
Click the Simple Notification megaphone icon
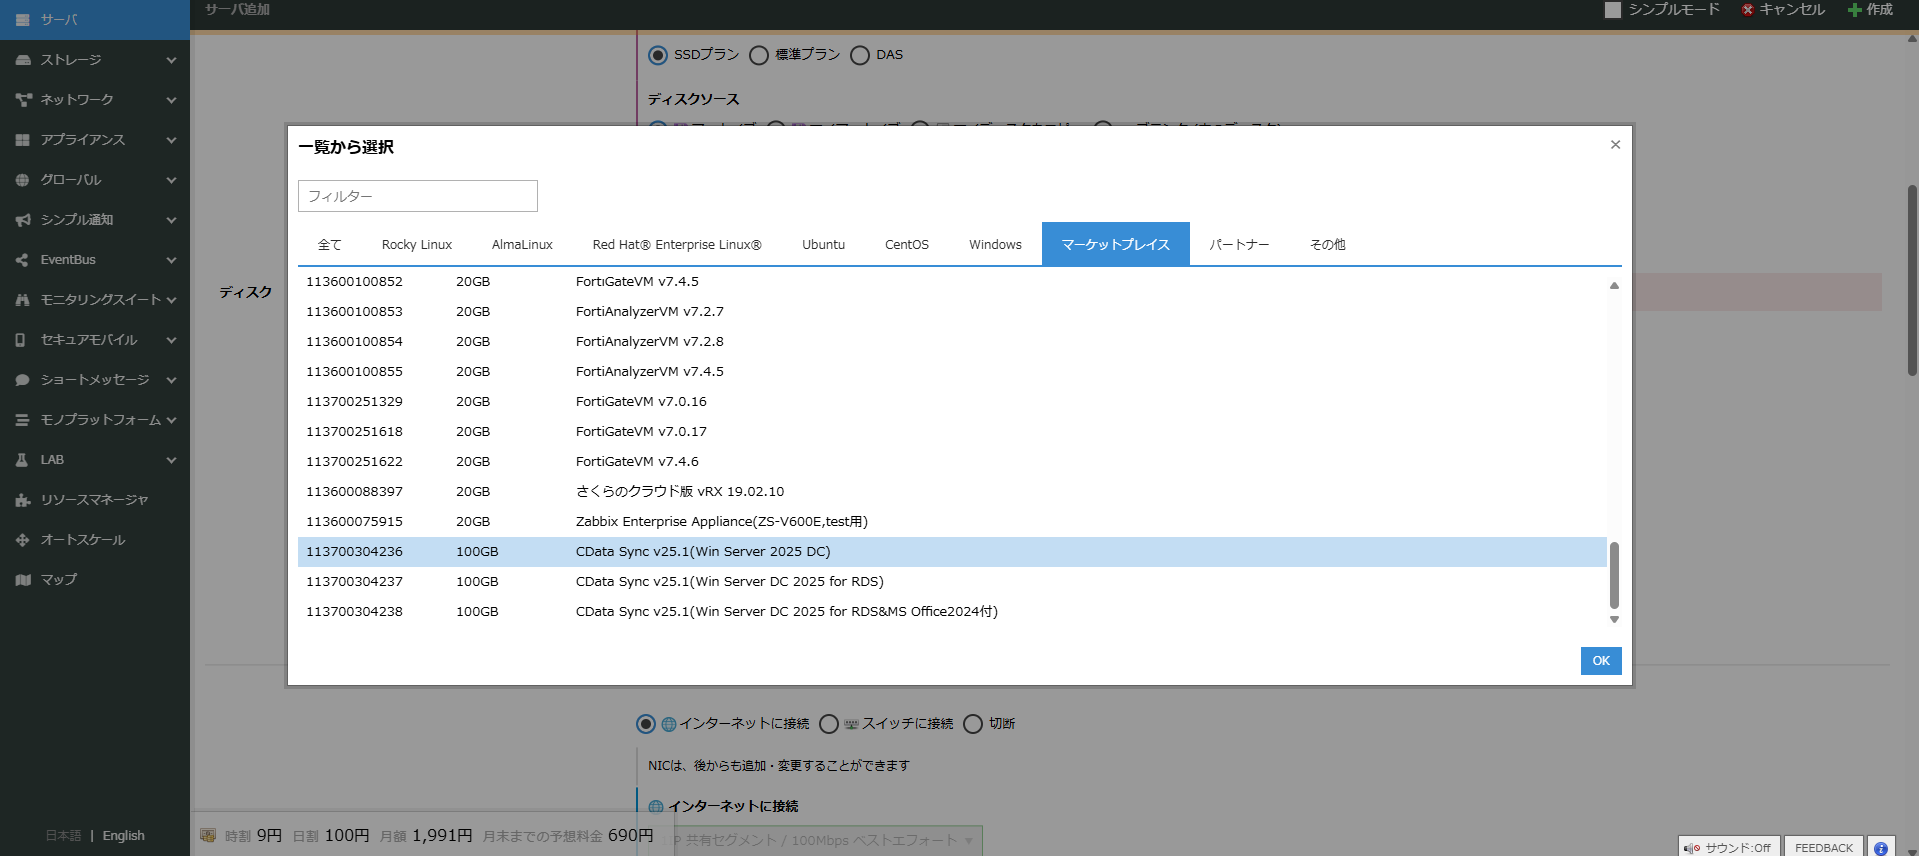[23, 220]
